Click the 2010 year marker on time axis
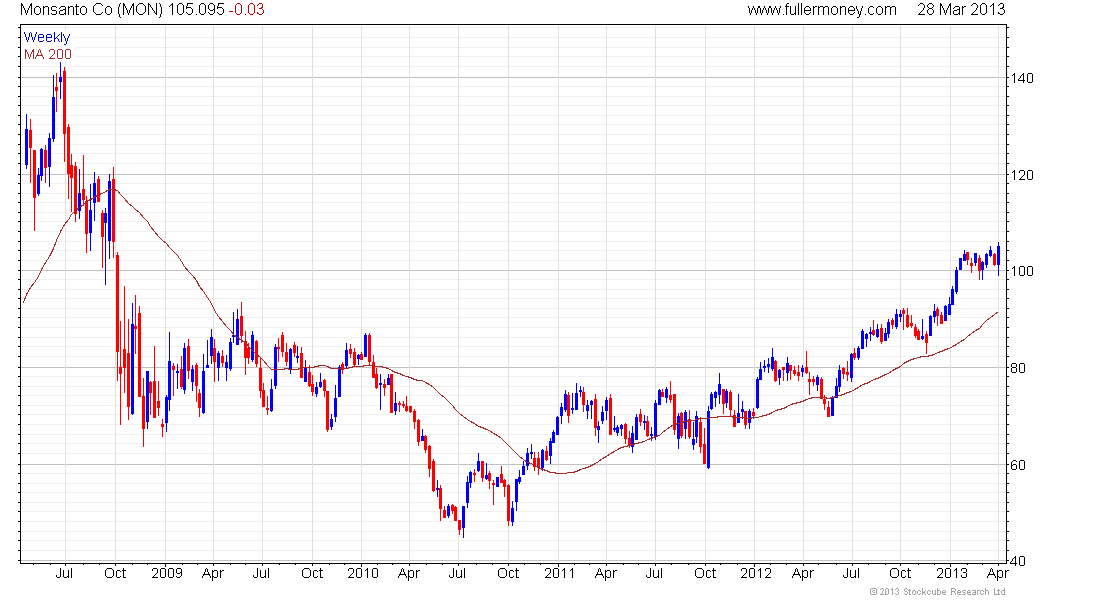This screenshot has width=1100, height=600. pos(363,573)
